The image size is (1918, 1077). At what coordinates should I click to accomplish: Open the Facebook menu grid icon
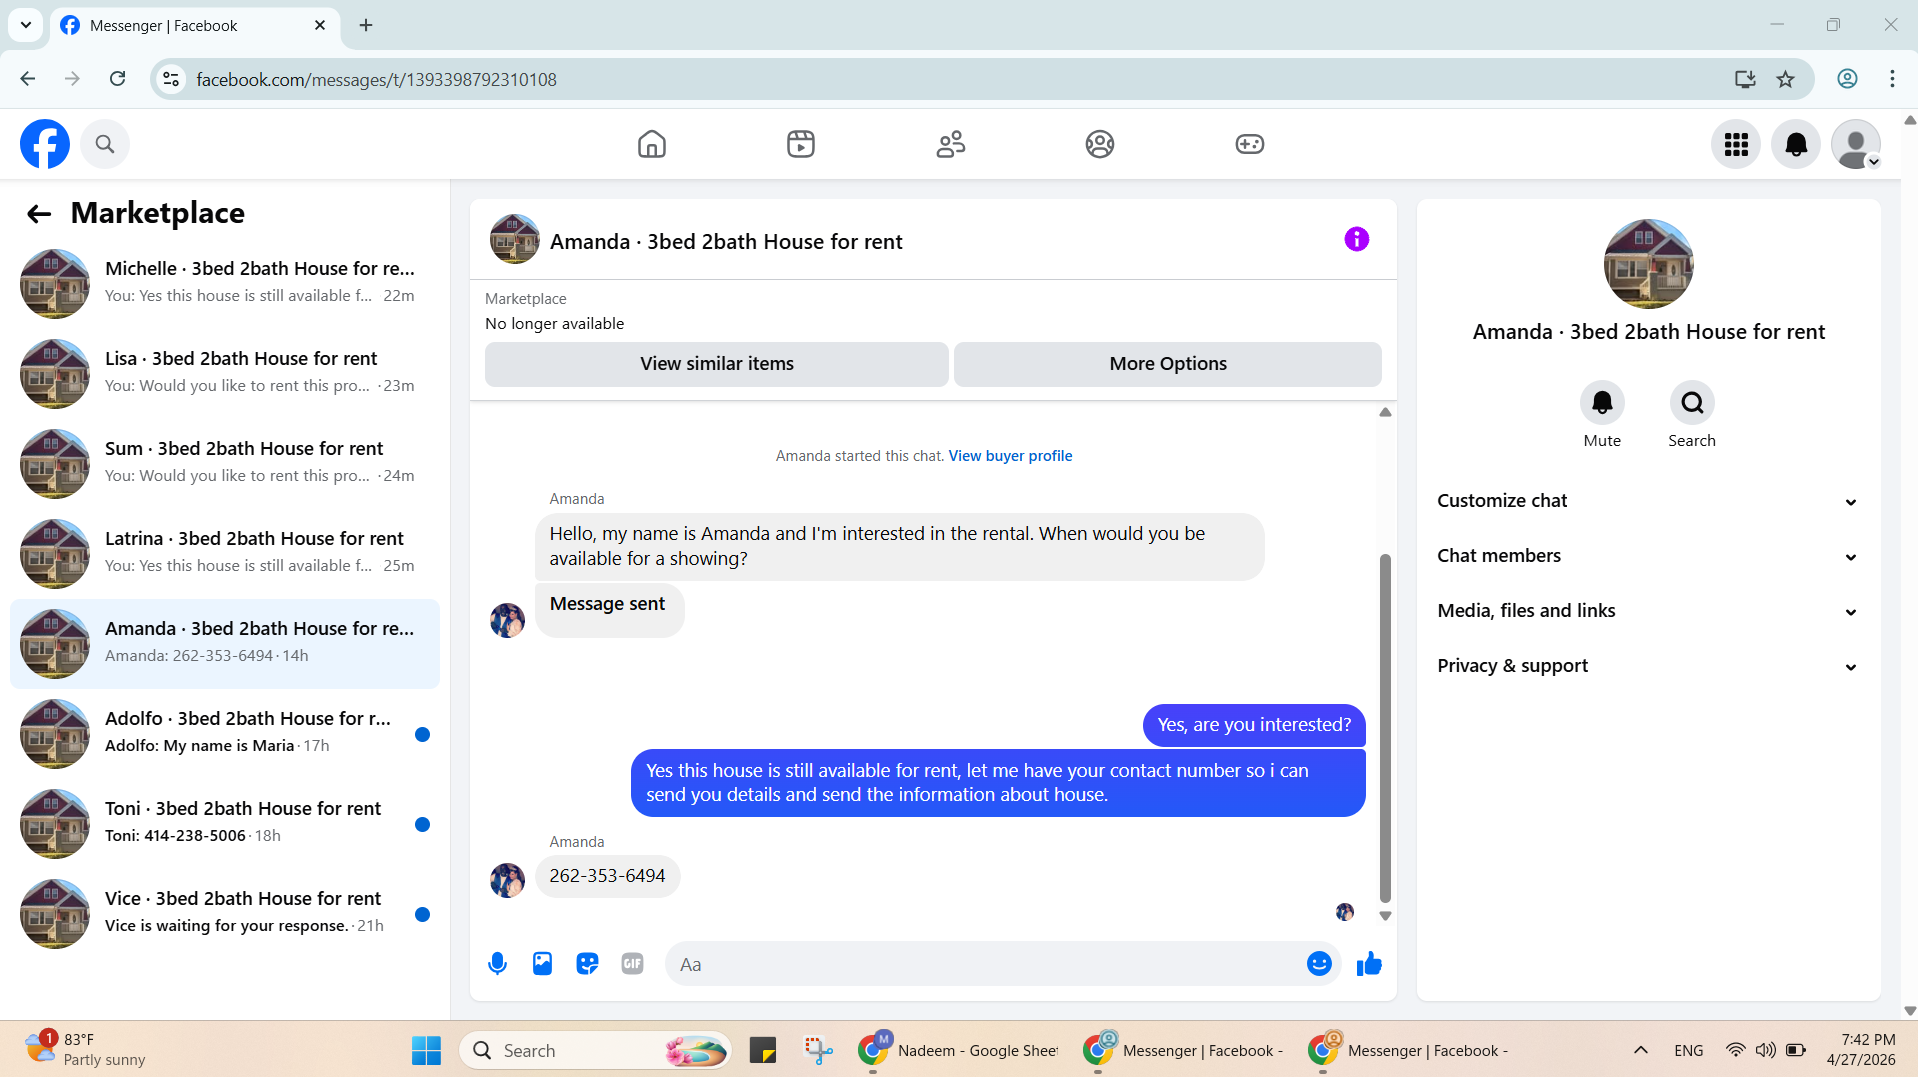coord(1736,144)
